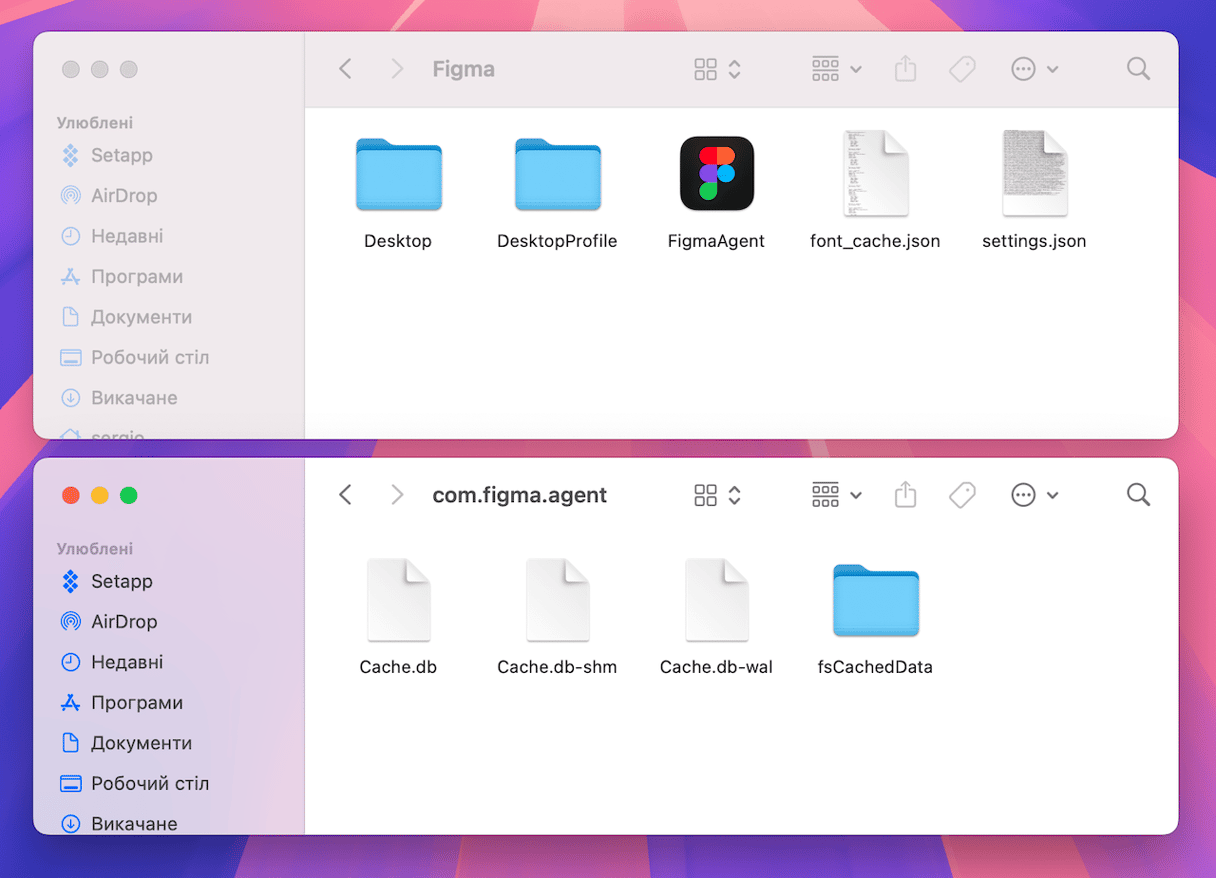Click the Share icon in com.figma.agent window
The height and width of the screenshot is (878, 1216).
point(905,495)
